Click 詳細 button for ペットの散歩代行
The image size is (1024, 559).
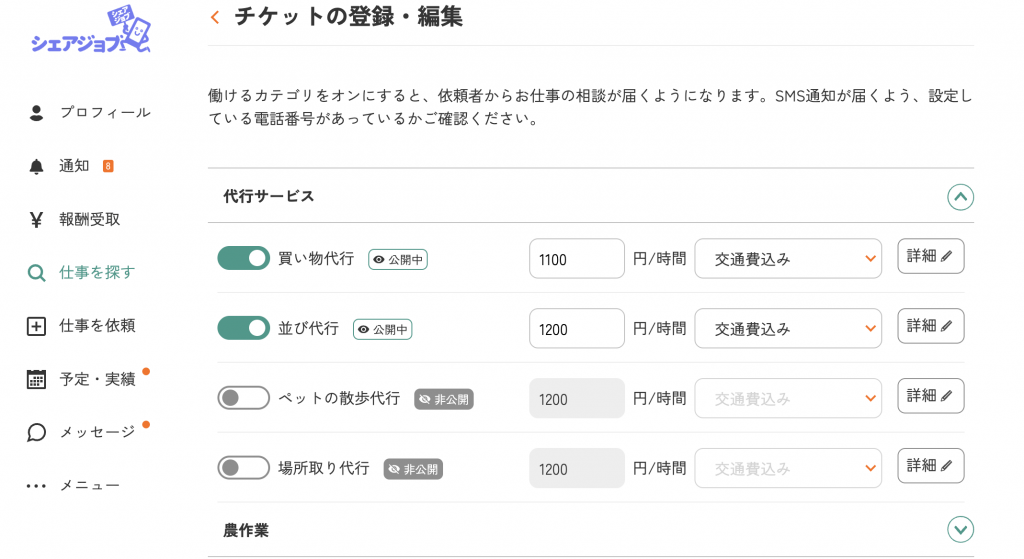pos(930,396)
